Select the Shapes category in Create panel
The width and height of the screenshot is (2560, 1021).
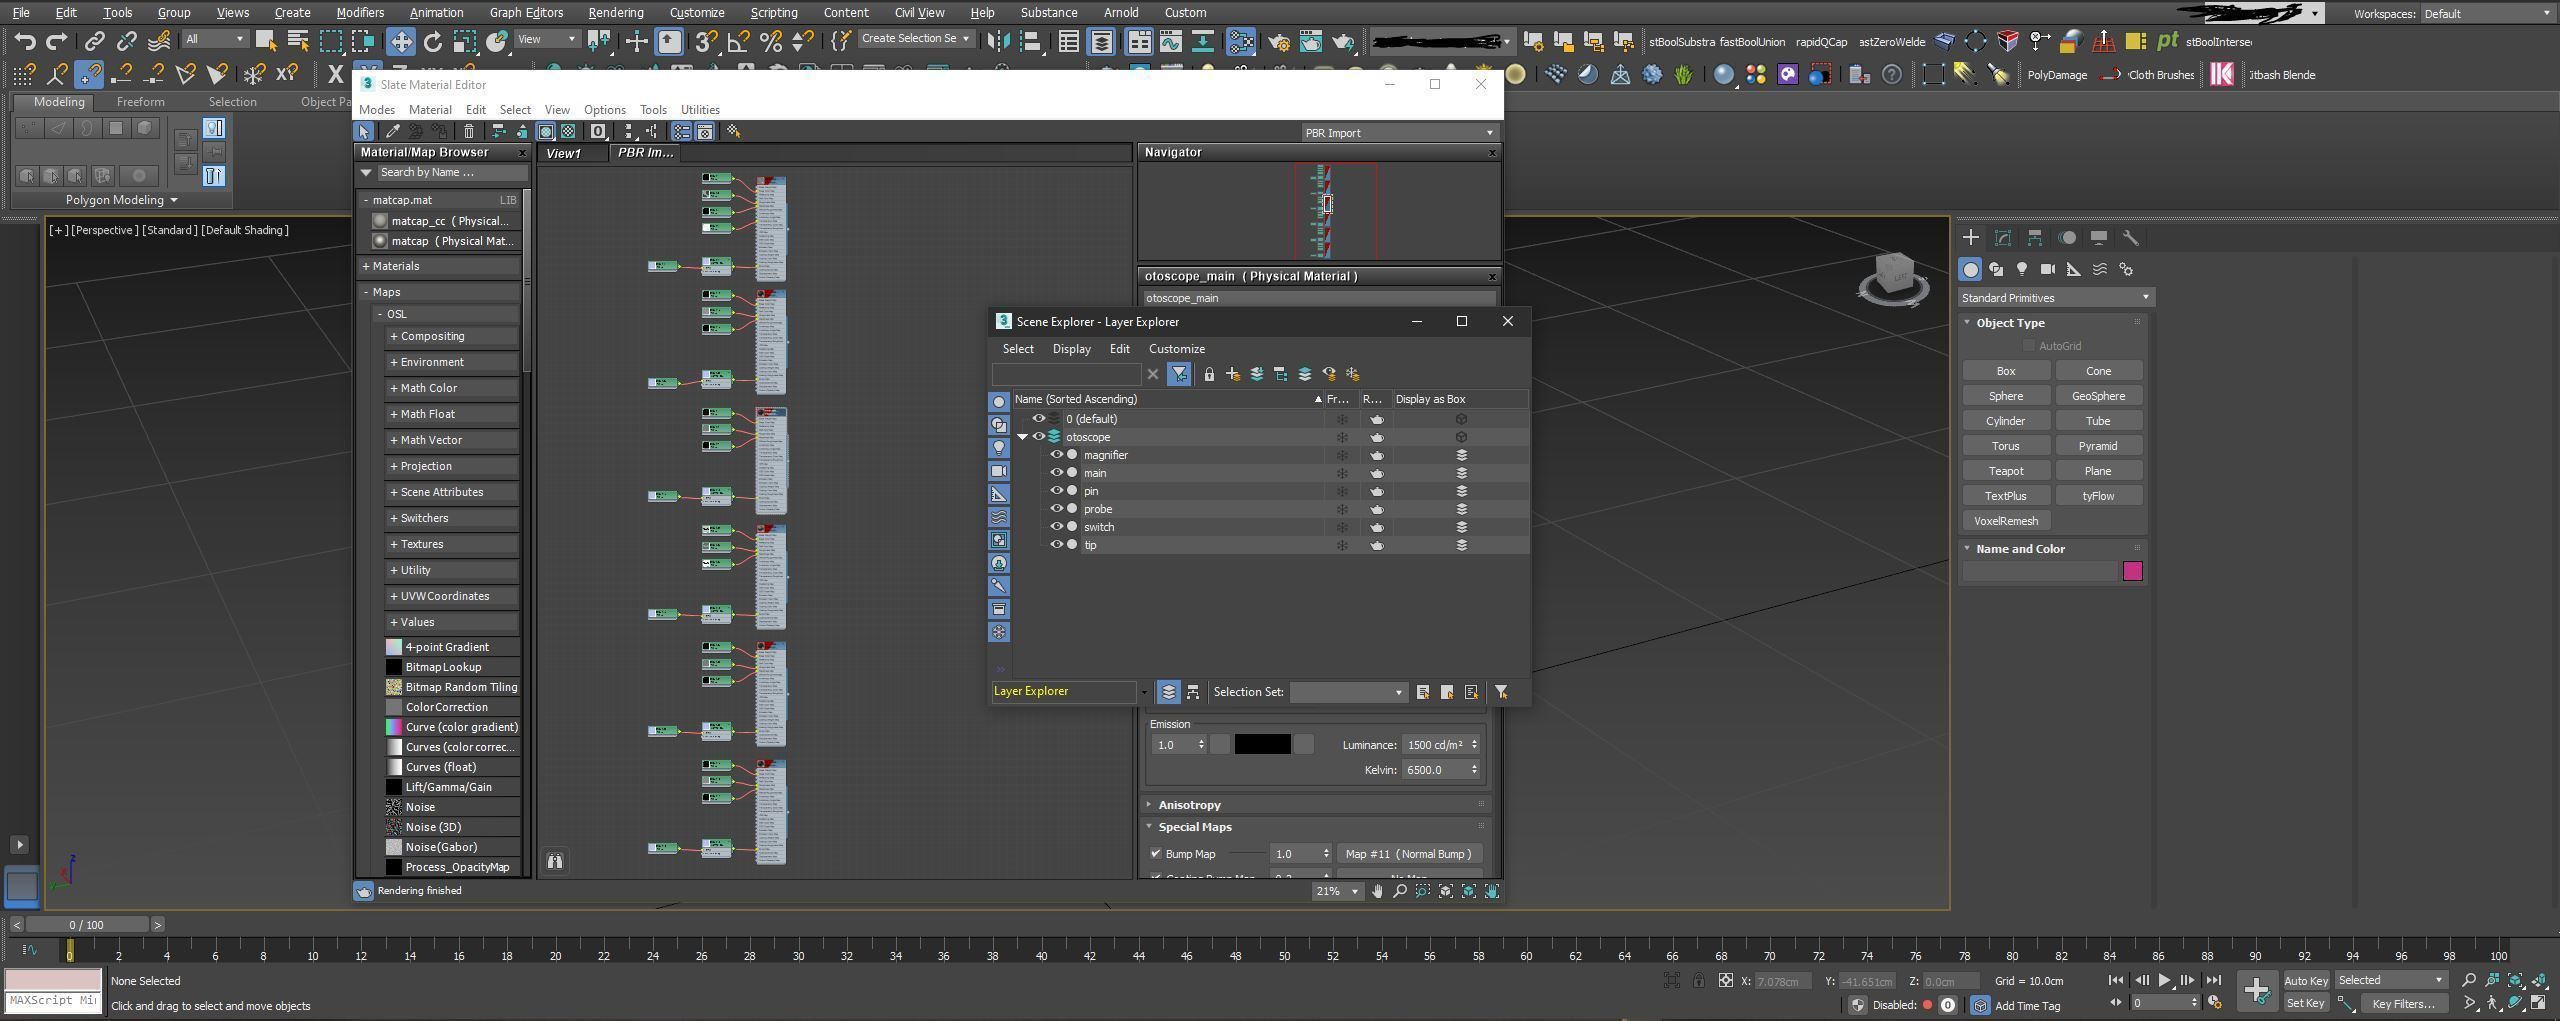(x=1996, y=269)
